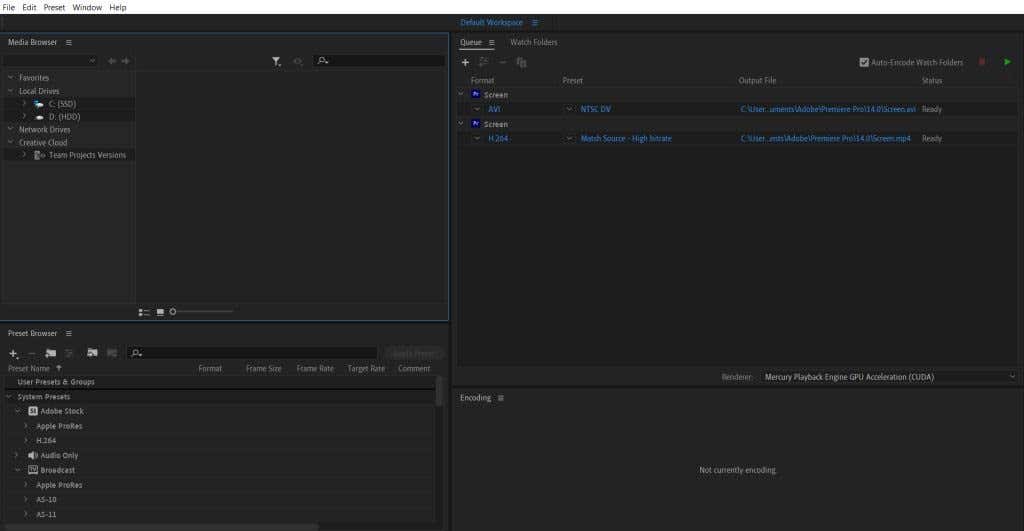Click the Create New Preset Group folder icon
The image size is (1024, 531).
coord(50,353)
